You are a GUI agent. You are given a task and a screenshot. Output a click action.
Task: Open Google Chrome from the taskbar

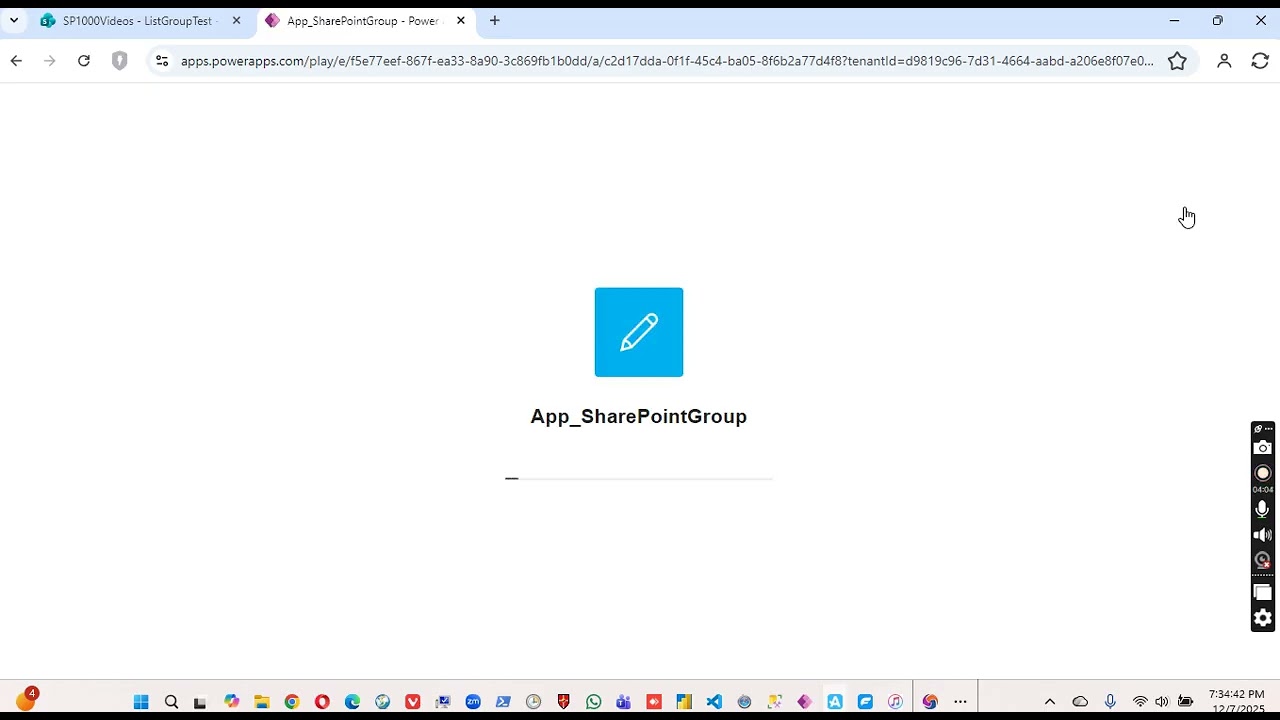(x=292, y=702)
